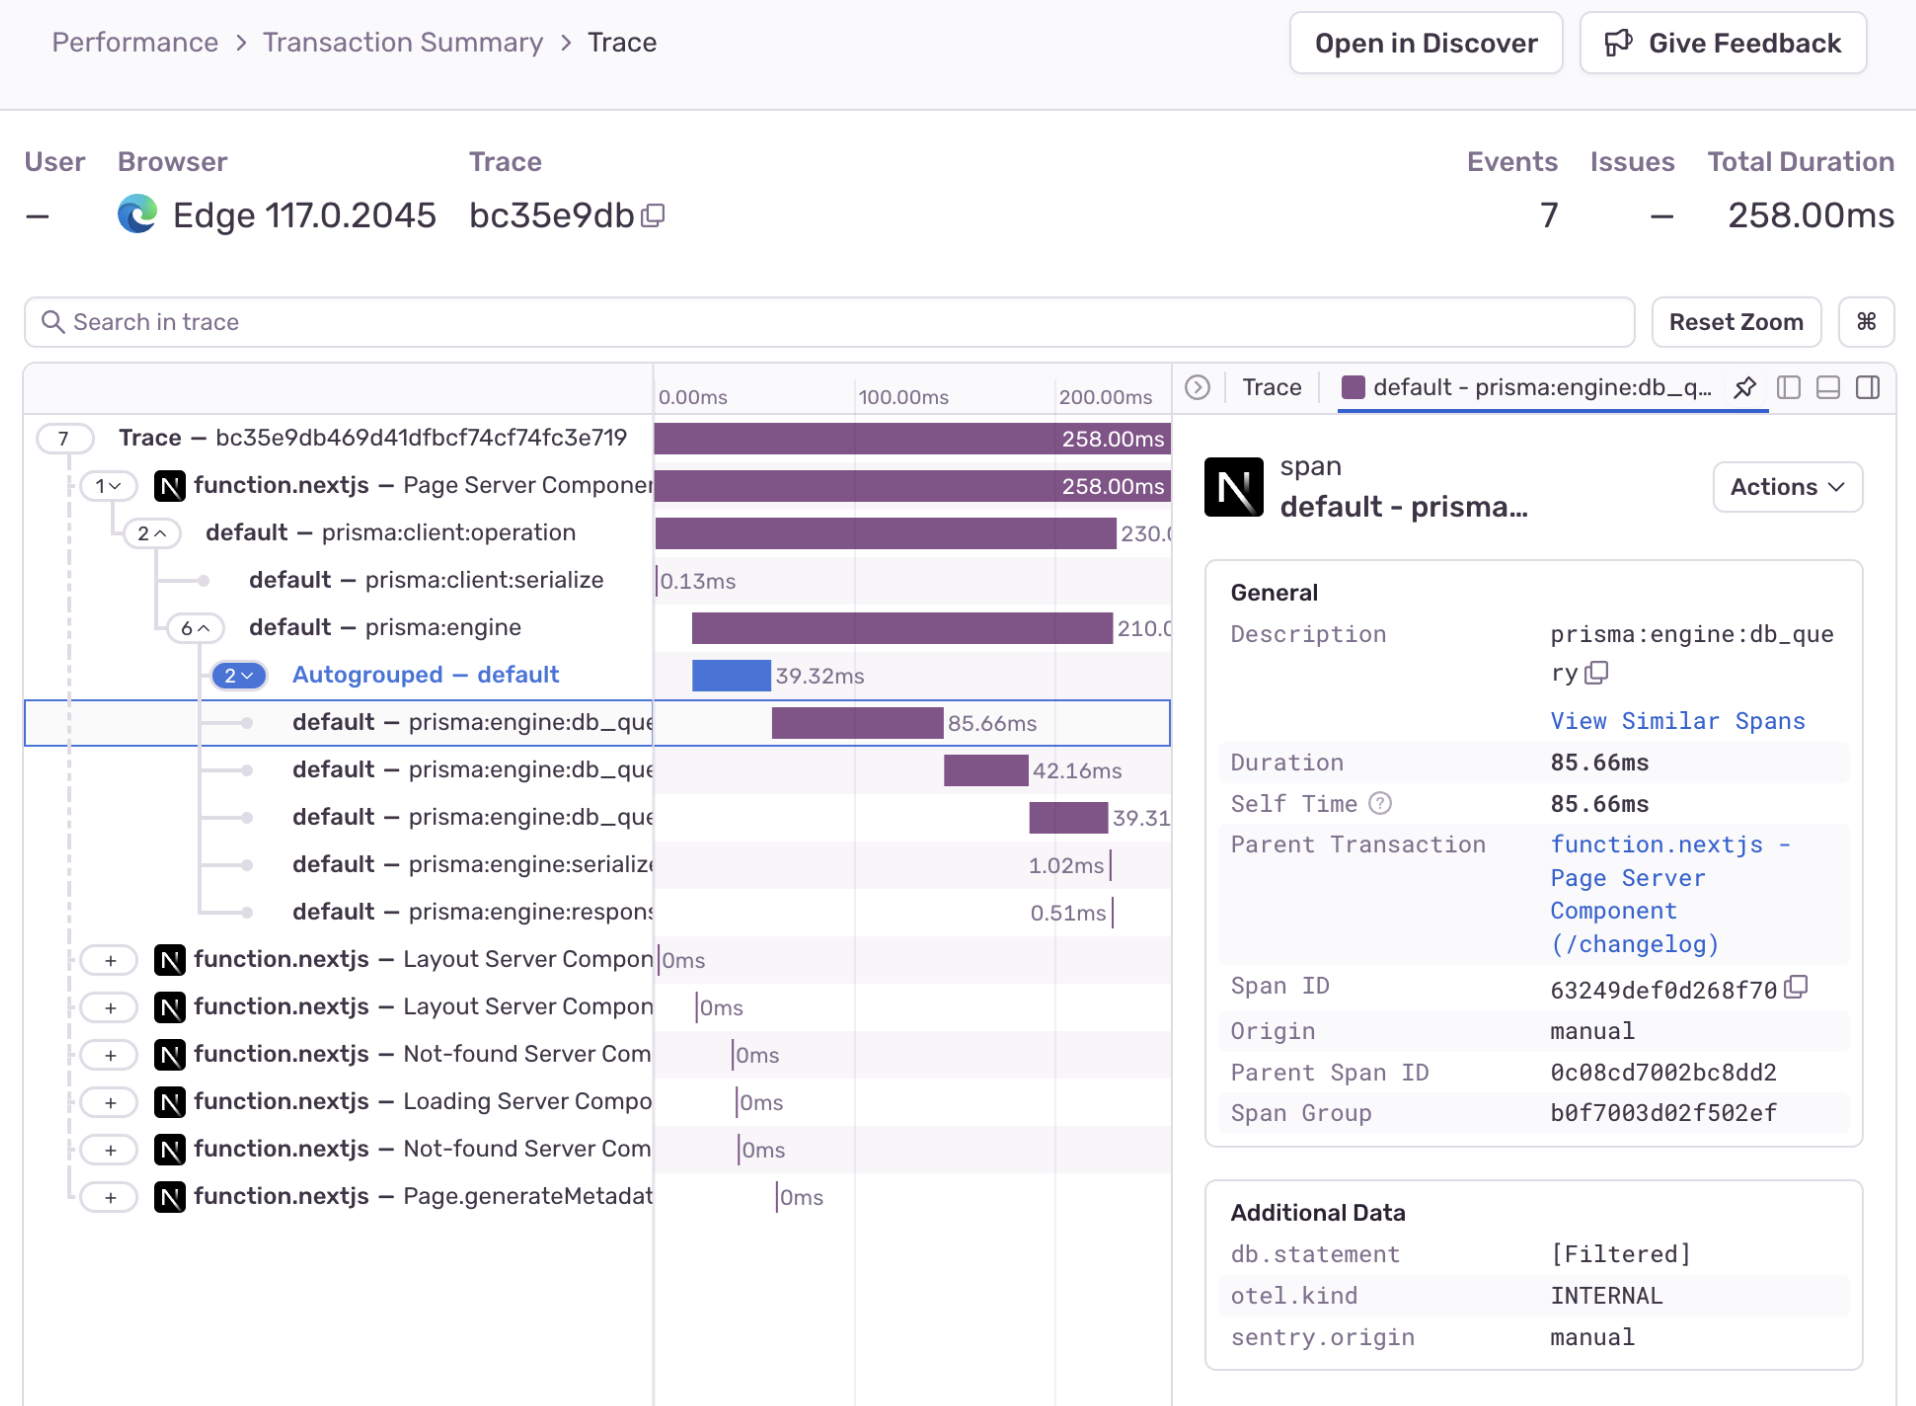Open the Actions dropdown menu
Viewport: 1916px width, 1406px height.
[x=1786, y=487]
